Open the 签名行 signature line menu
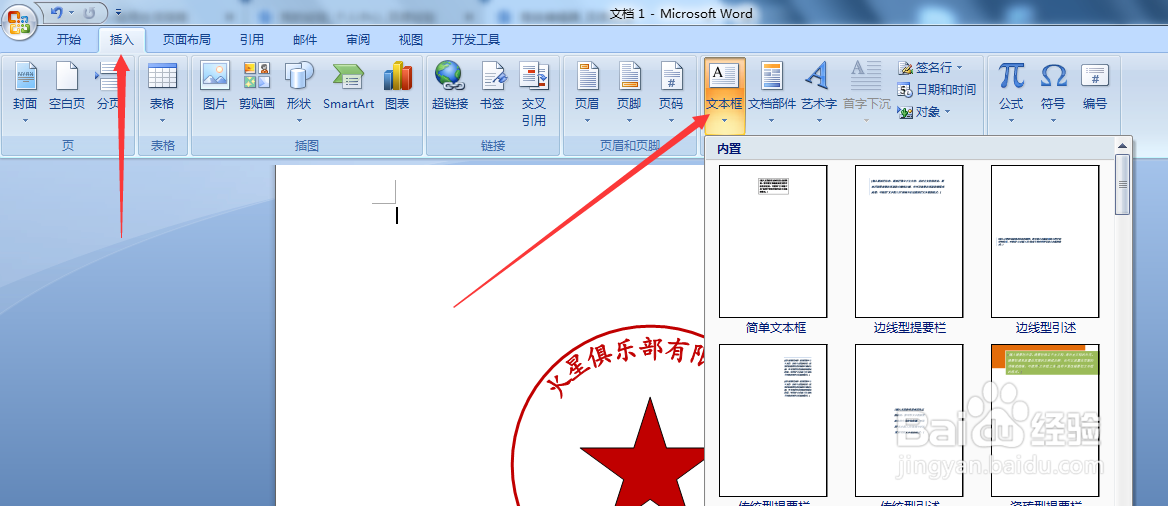 coord(930,68)
